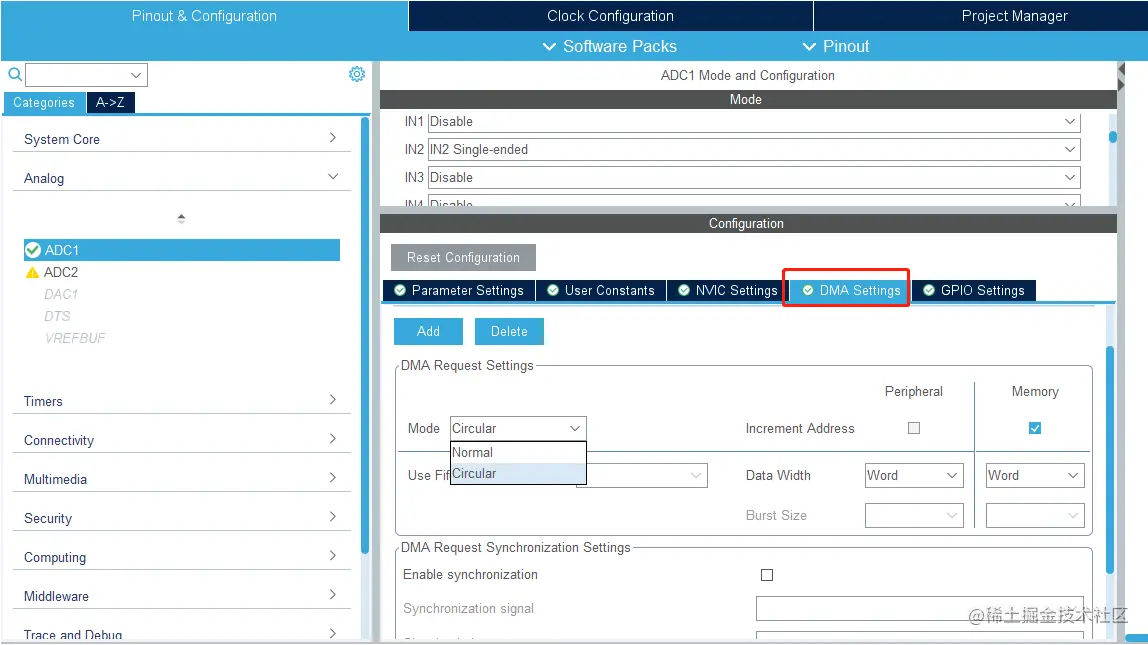
Task: Click the Synchronization signal field
Action: point(920,608)
